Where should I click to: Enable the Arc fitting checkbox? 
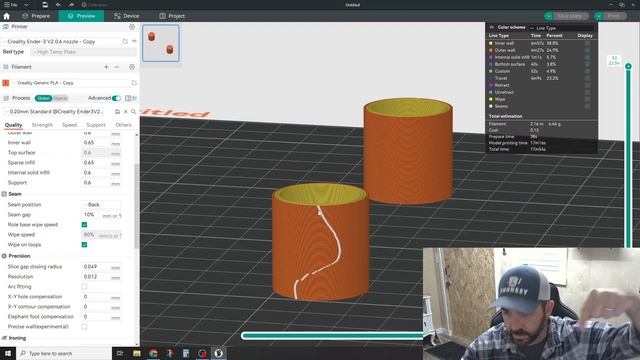tap(84, 287)
